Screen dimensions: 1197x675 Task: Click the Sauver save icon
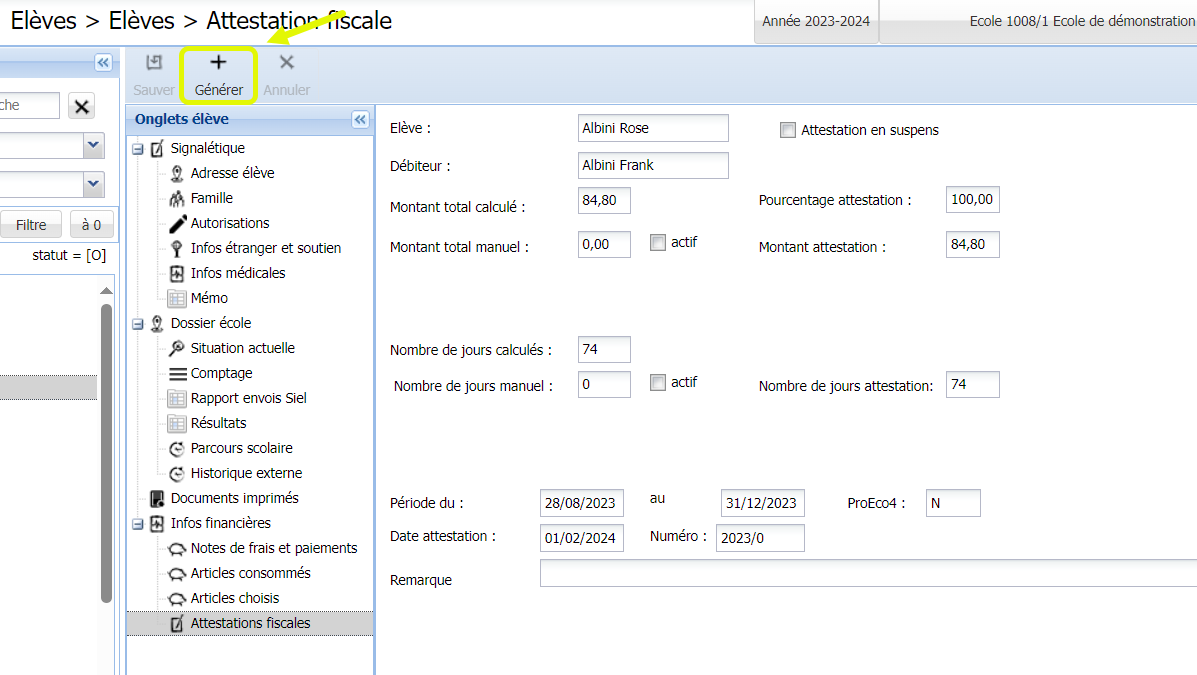(x=153, y=63)
